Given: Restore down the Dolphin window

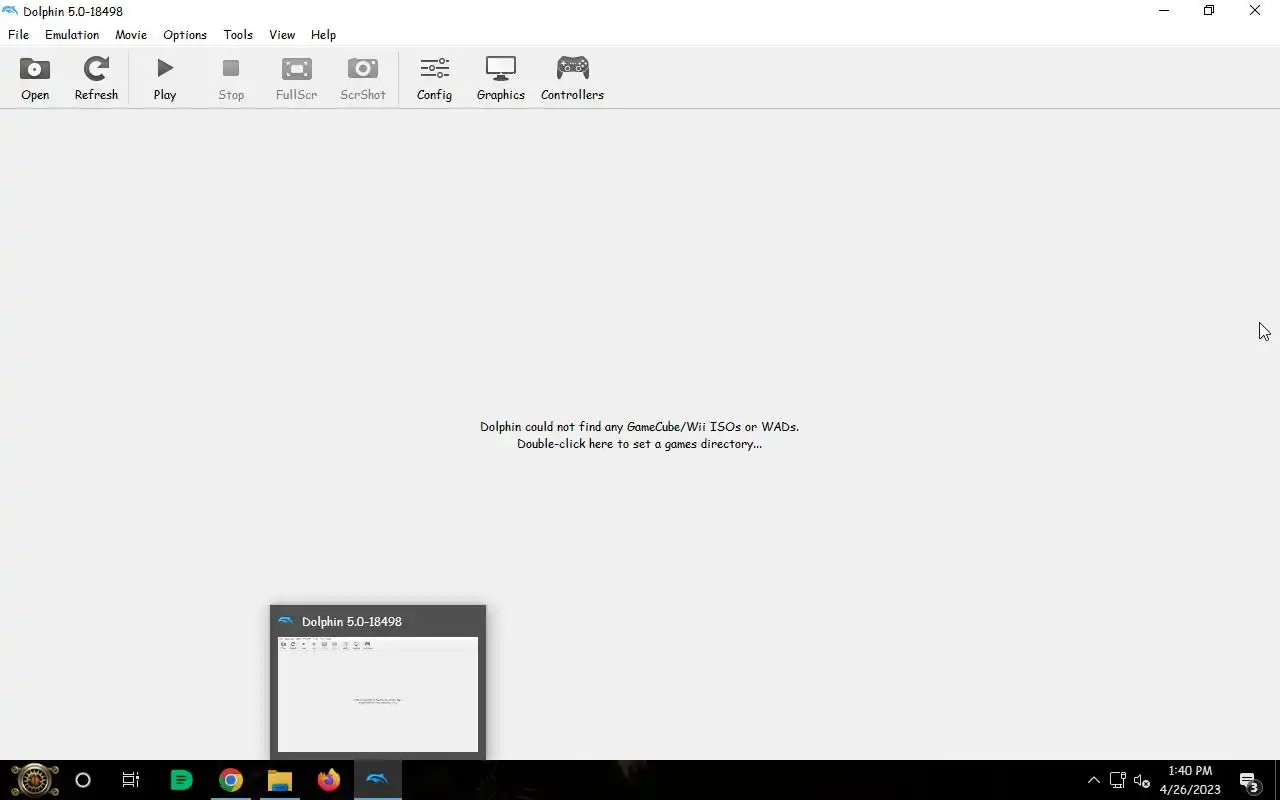Looking at the screenshot, I should 1209,11.
